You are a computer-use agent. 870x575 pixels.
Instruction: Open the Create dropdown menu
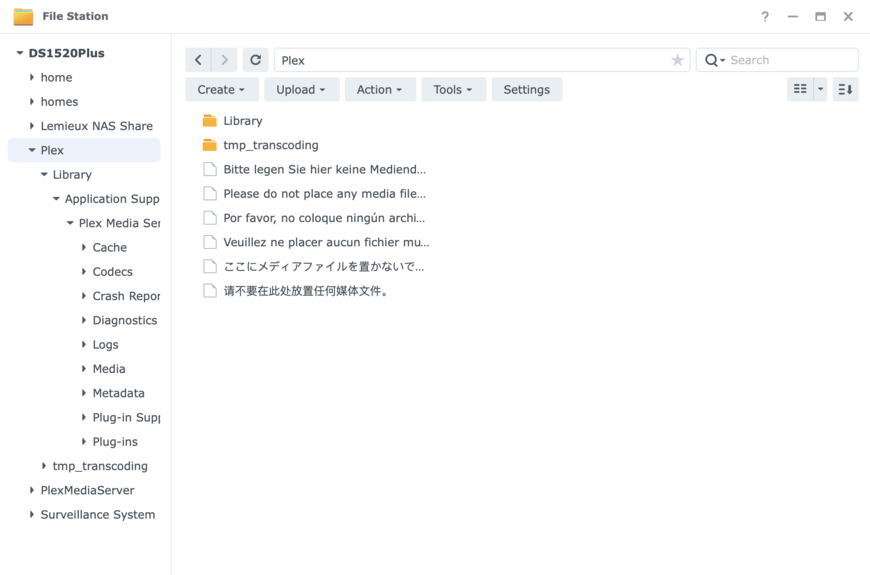point(222,89)
